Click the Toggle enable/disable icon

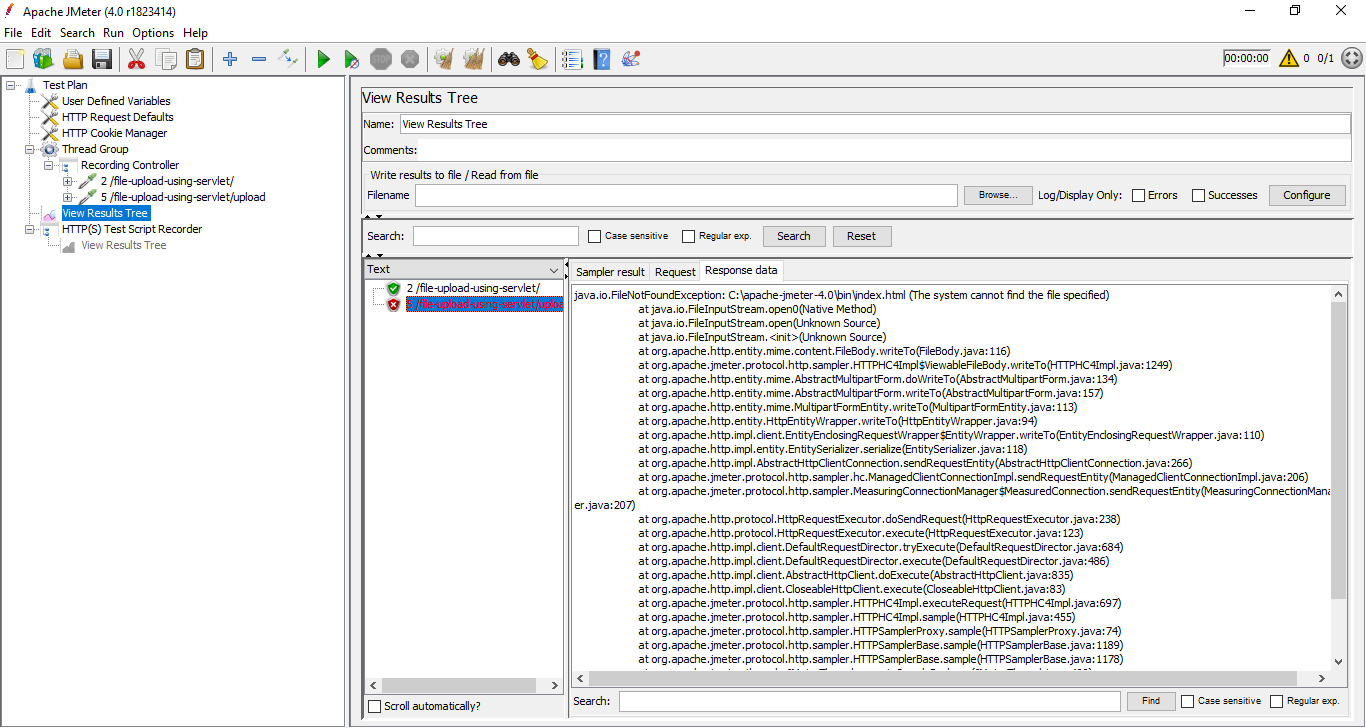tap(288, 59)
